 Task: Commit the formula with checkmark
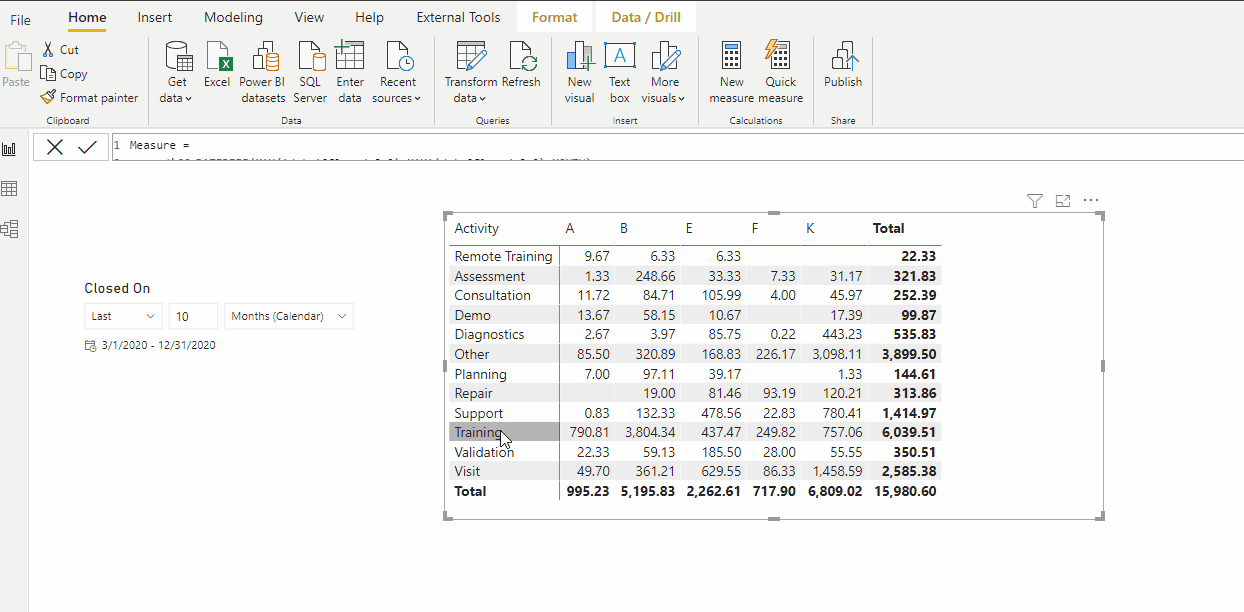(x=87, y=147)
